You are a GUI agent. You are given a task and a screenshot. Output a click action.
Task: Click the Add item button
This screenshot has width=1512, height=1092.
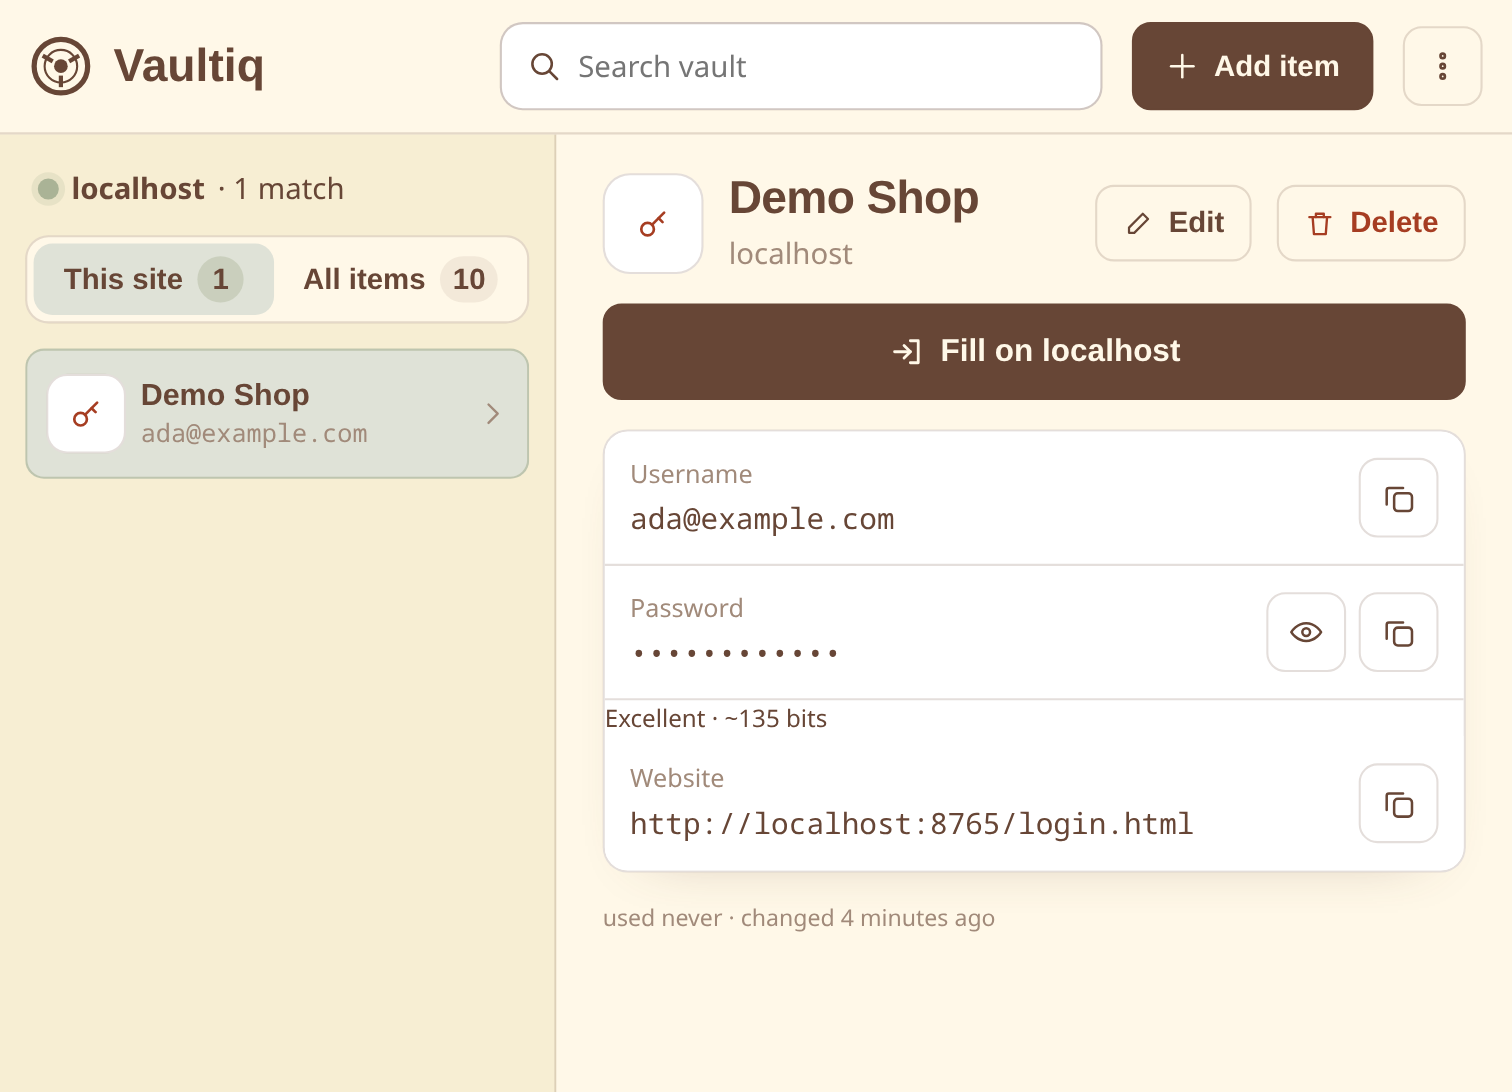pyautogui.click(x=1252, y=66)
